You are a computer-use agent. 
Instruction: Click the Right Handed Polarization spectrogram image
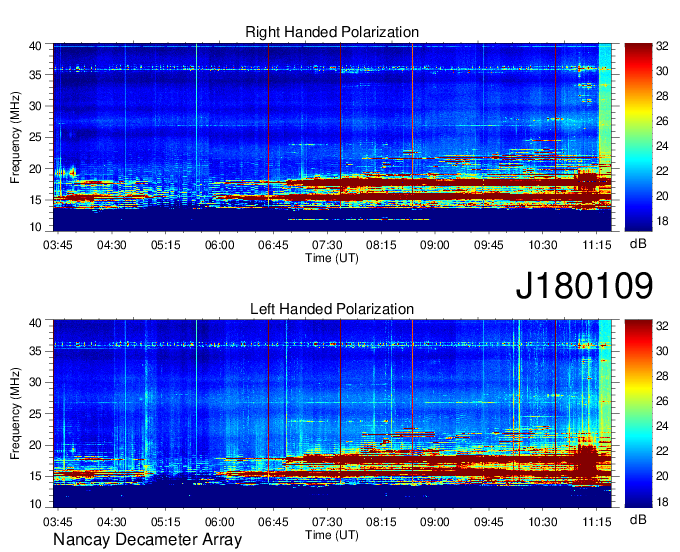coord(332,137)
